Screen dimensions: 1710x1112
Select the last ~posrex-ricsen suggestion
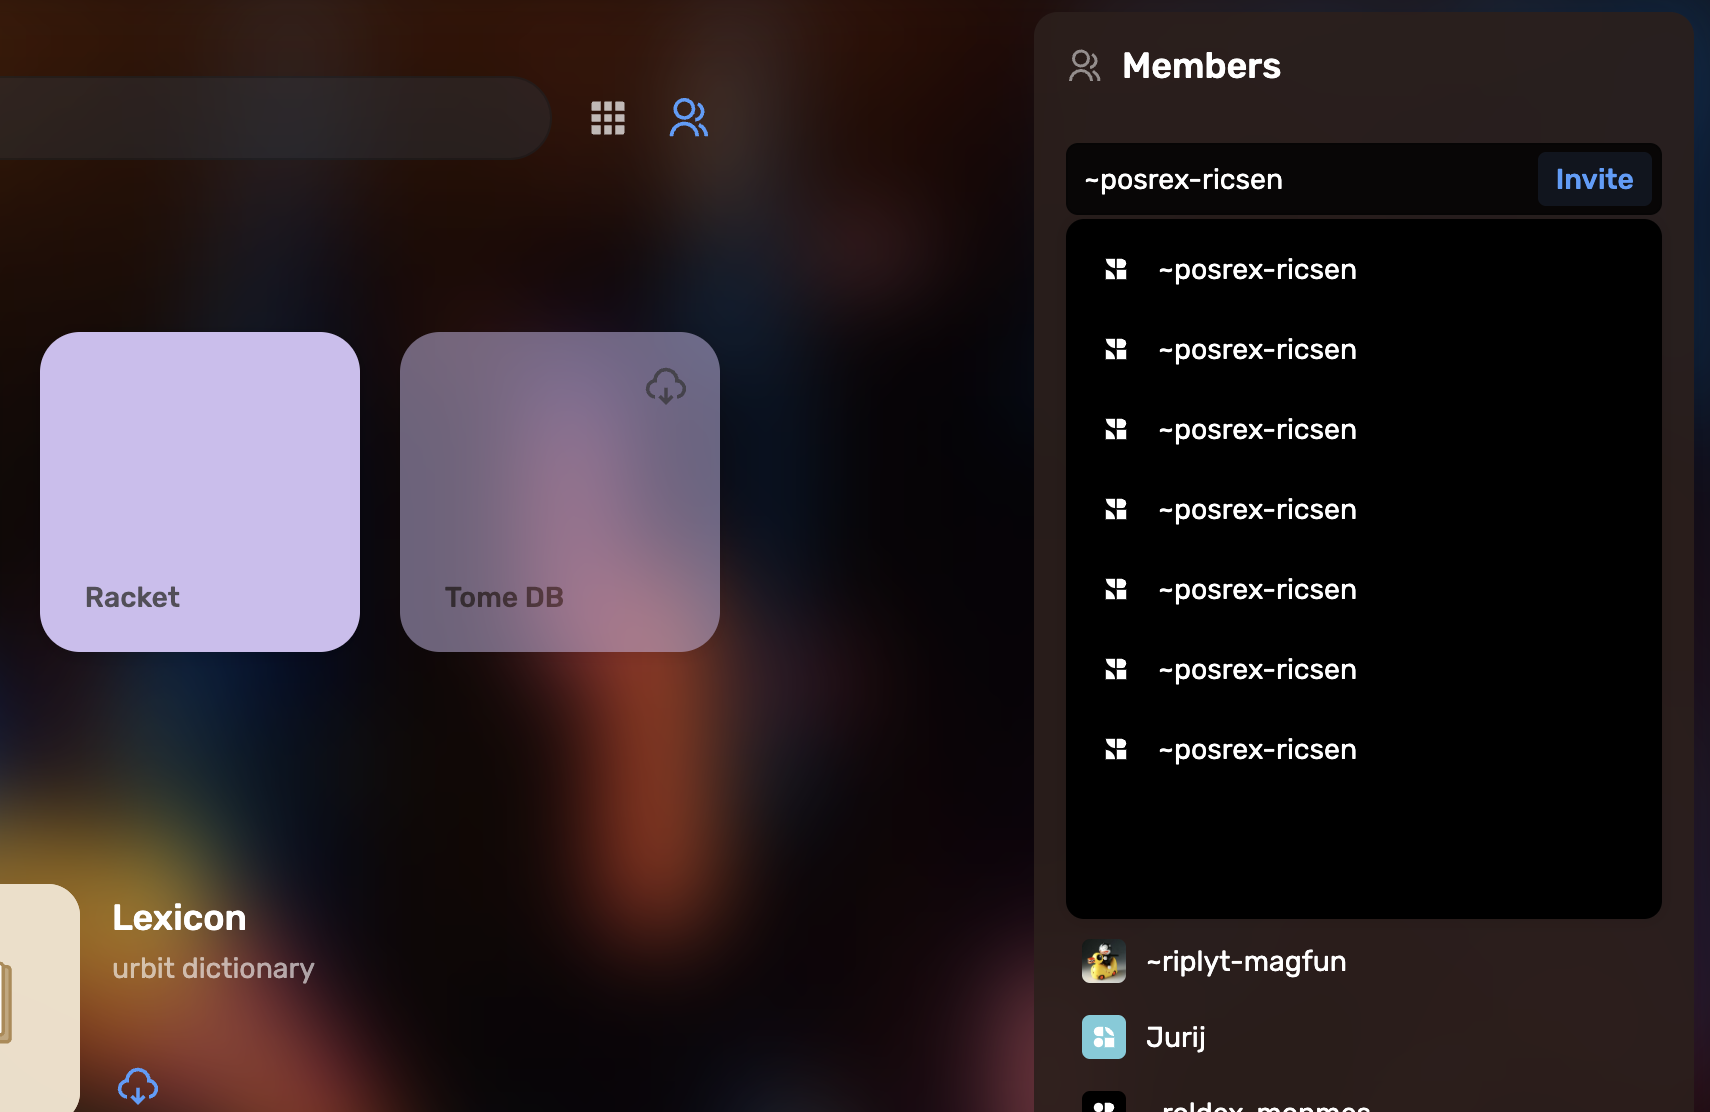pyautogui.click(x=1257, y=749)
